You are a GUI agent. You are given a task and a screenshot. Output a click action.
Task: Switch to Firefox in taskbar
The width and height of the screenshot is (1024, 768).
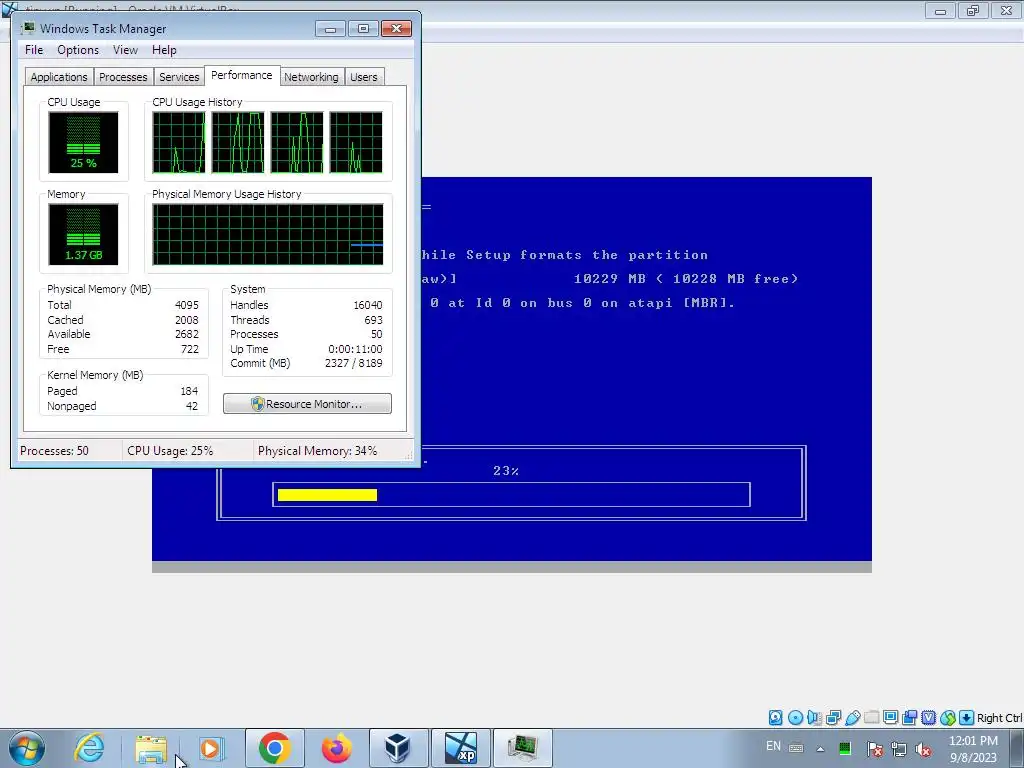(x=336, y=748)
